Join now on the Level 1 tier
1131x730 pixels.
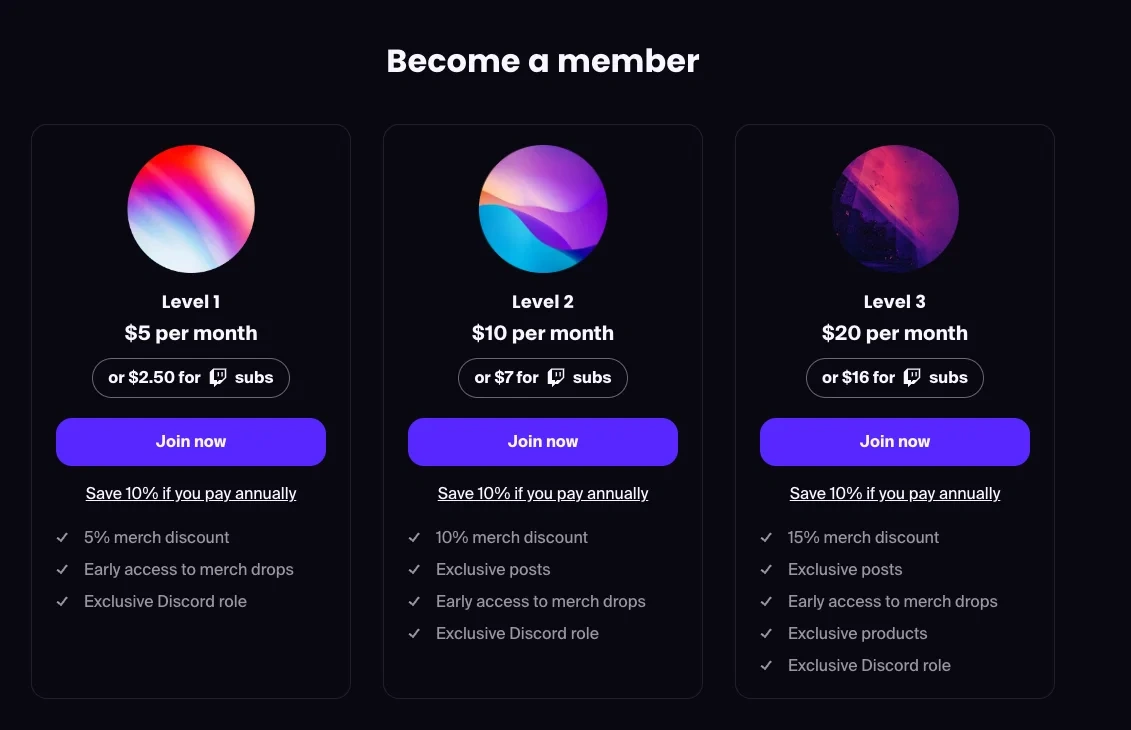click(190, 441)
